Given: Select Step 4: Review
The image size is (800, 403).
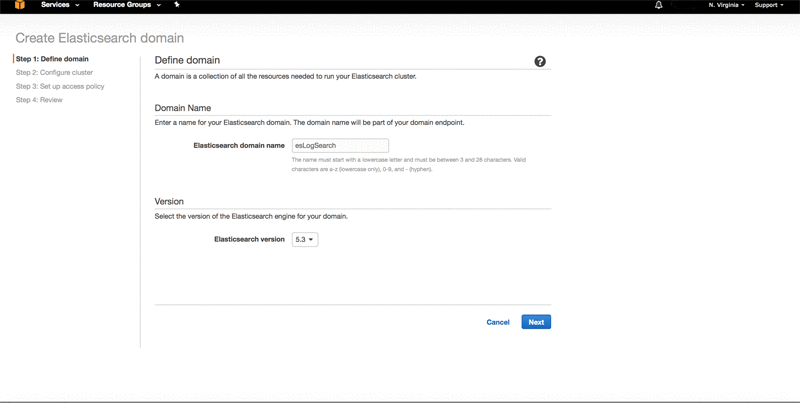Looking at the screenshot, I should [x=39, y=100].
